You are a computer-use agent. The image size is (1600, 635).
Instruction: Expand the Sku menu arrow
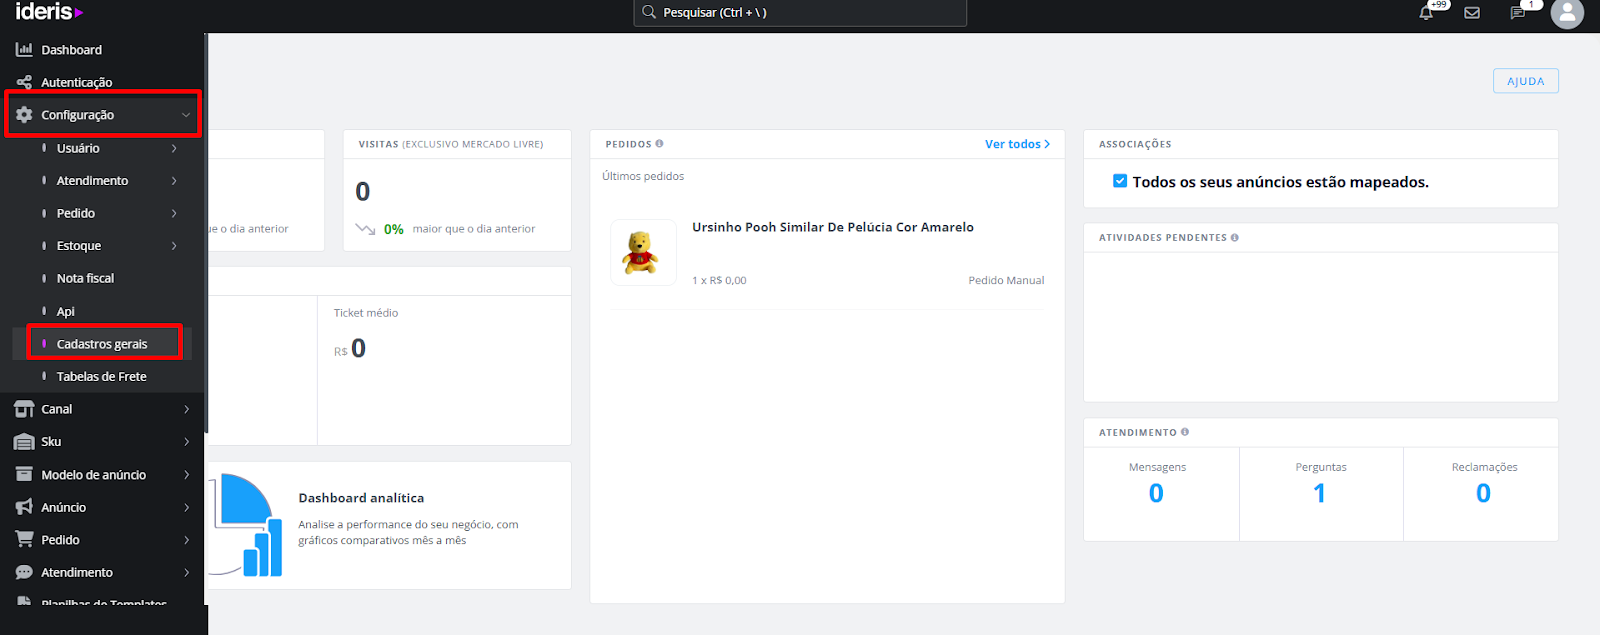[186, 442]
